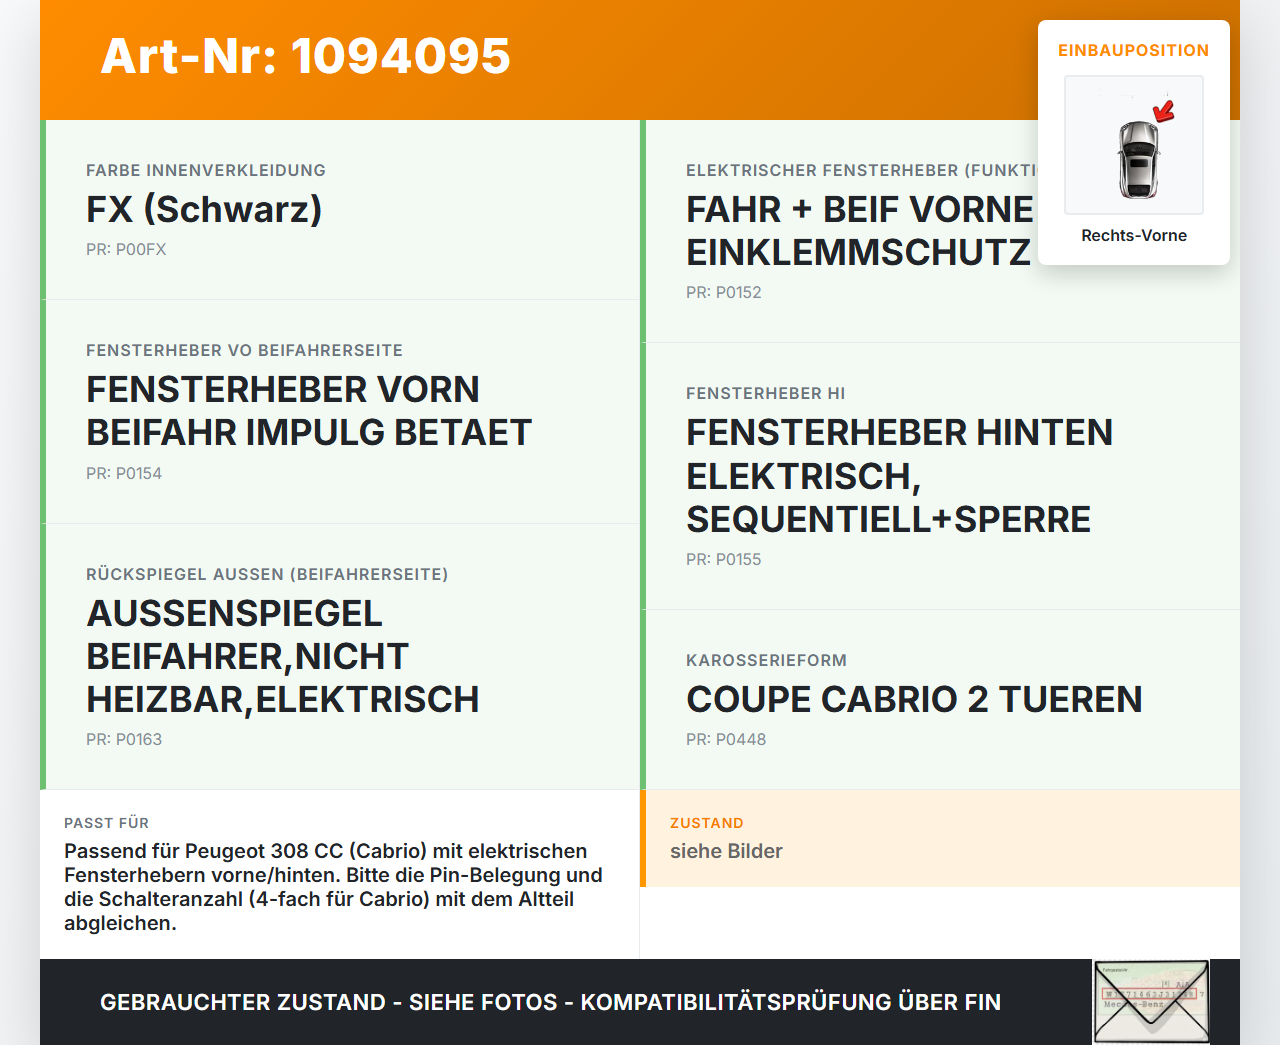This screenshot has width=1280, height=1046.
Task: Click the PR: P0154 code
Action: (x=124, y=474)
